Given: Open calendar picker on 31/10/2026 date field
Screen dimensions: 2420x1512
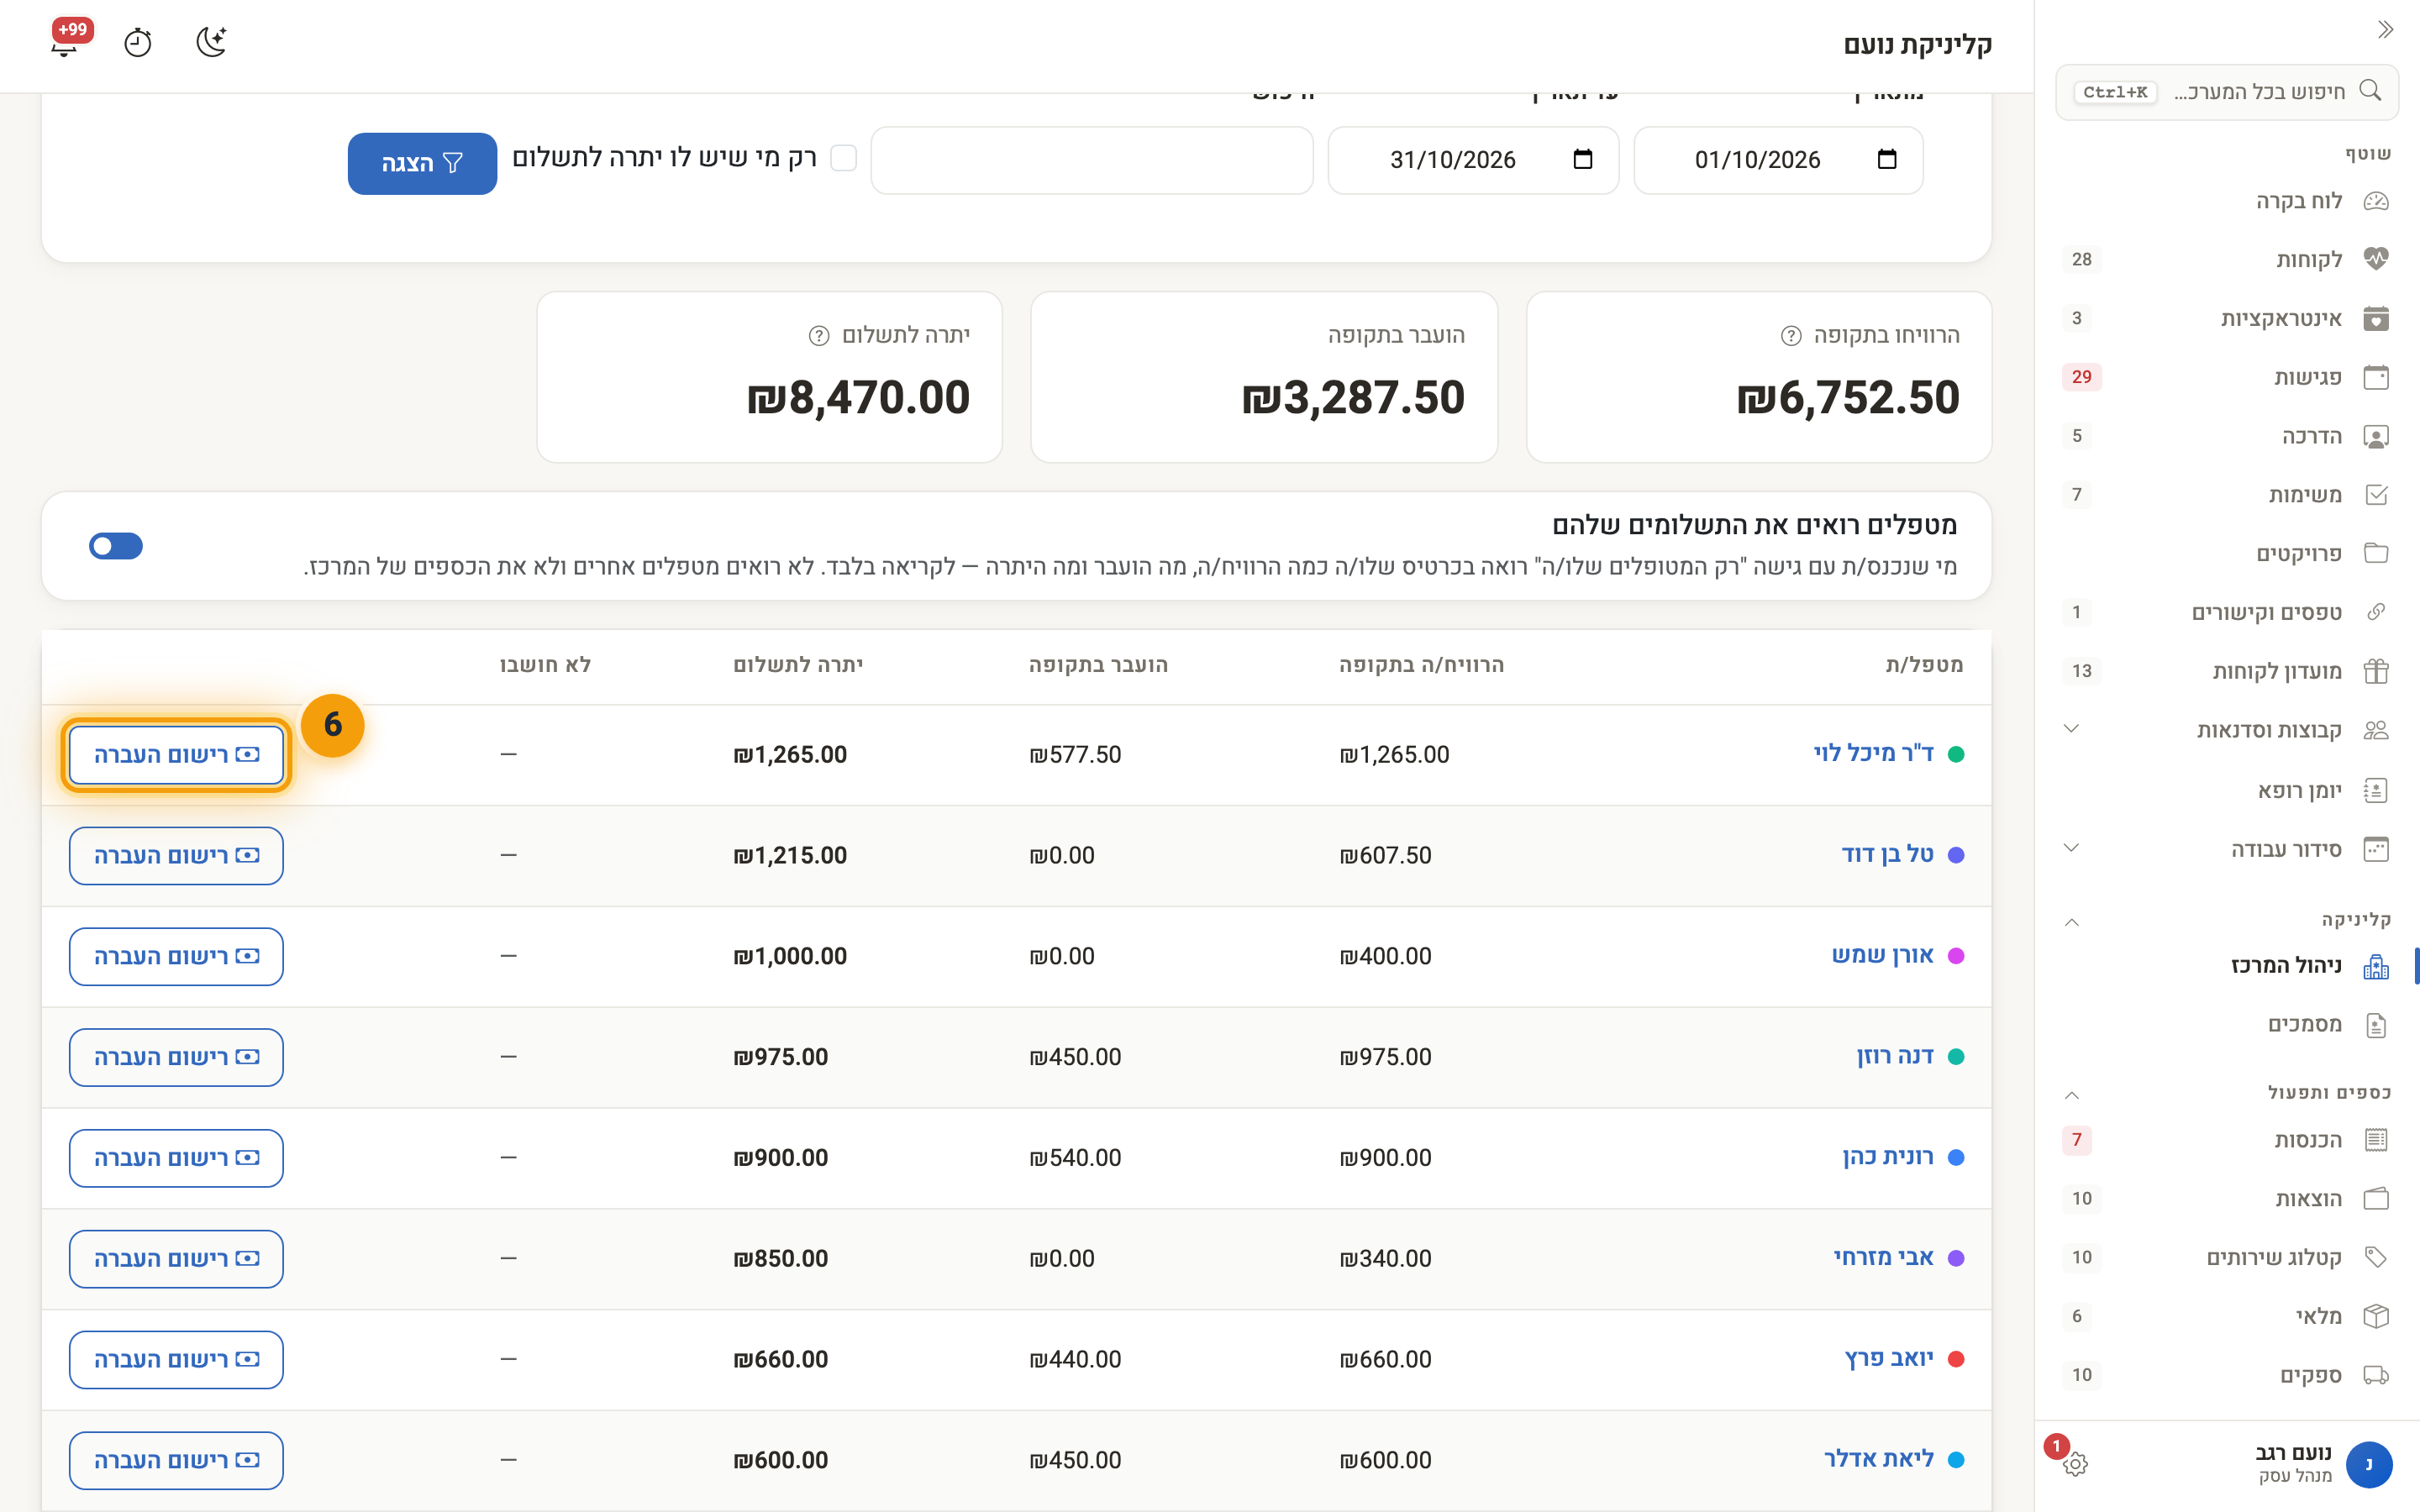Looking at the screenshot, I should pos(1582,159).
